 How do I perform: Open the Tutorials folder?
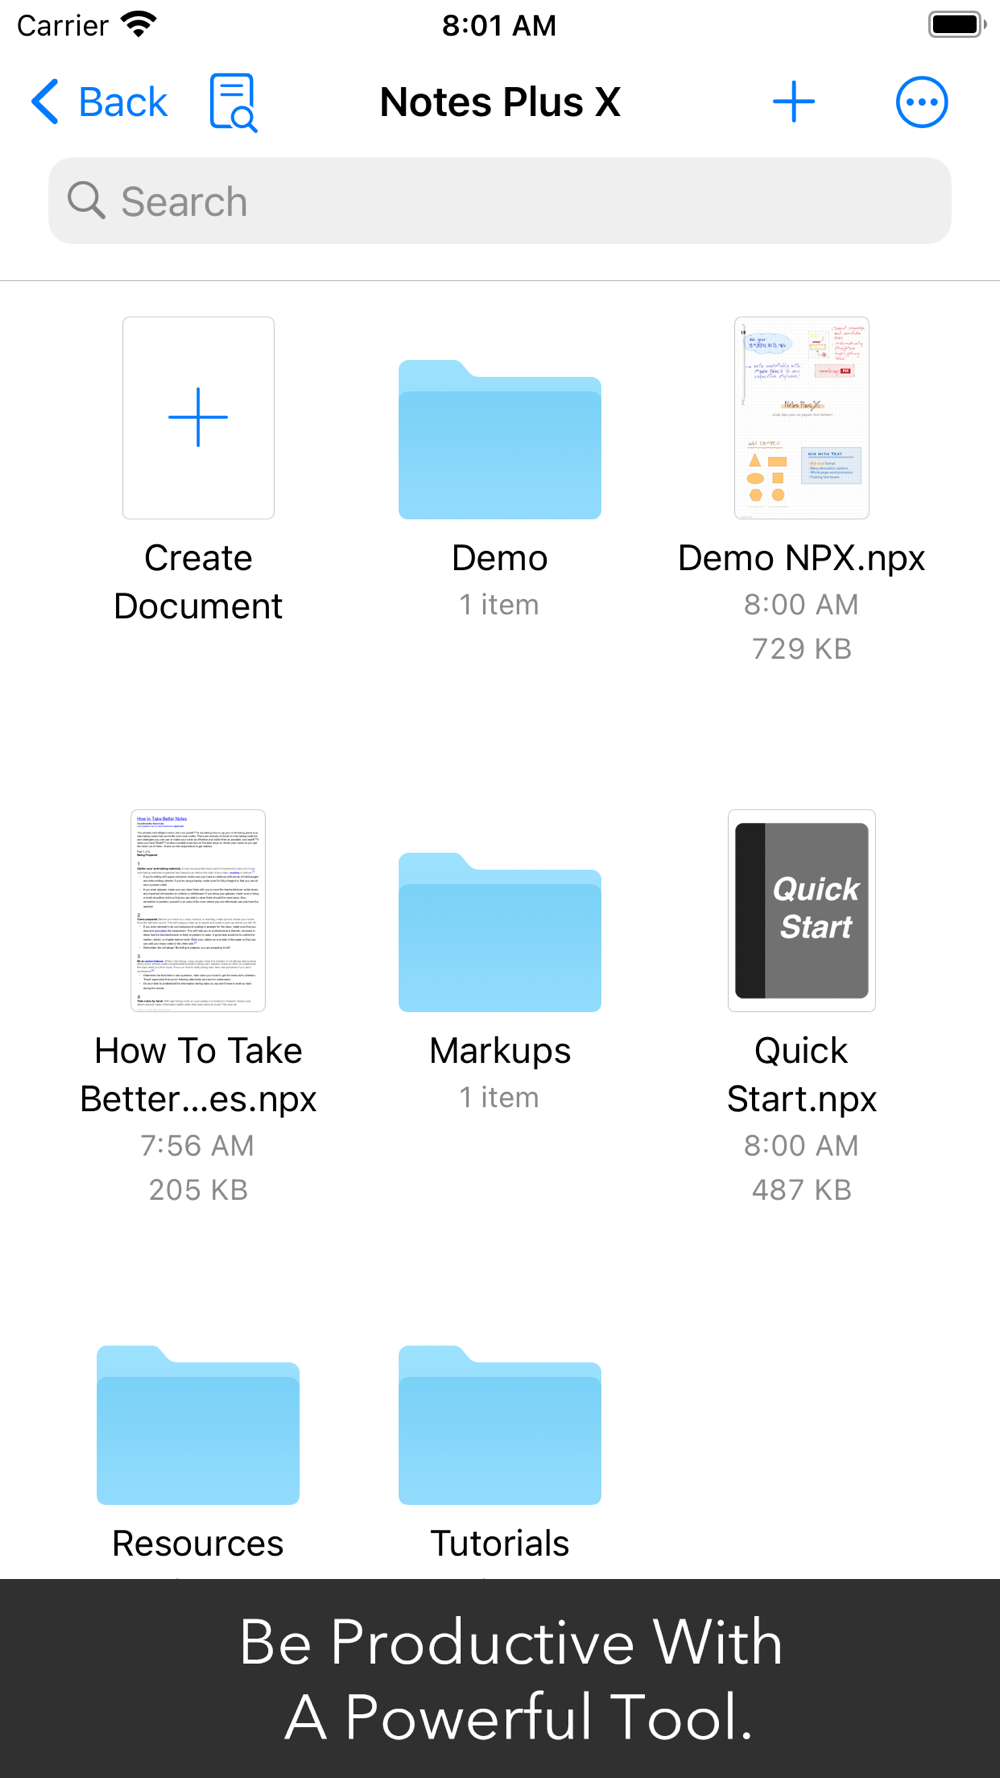tap(500, 1425)
